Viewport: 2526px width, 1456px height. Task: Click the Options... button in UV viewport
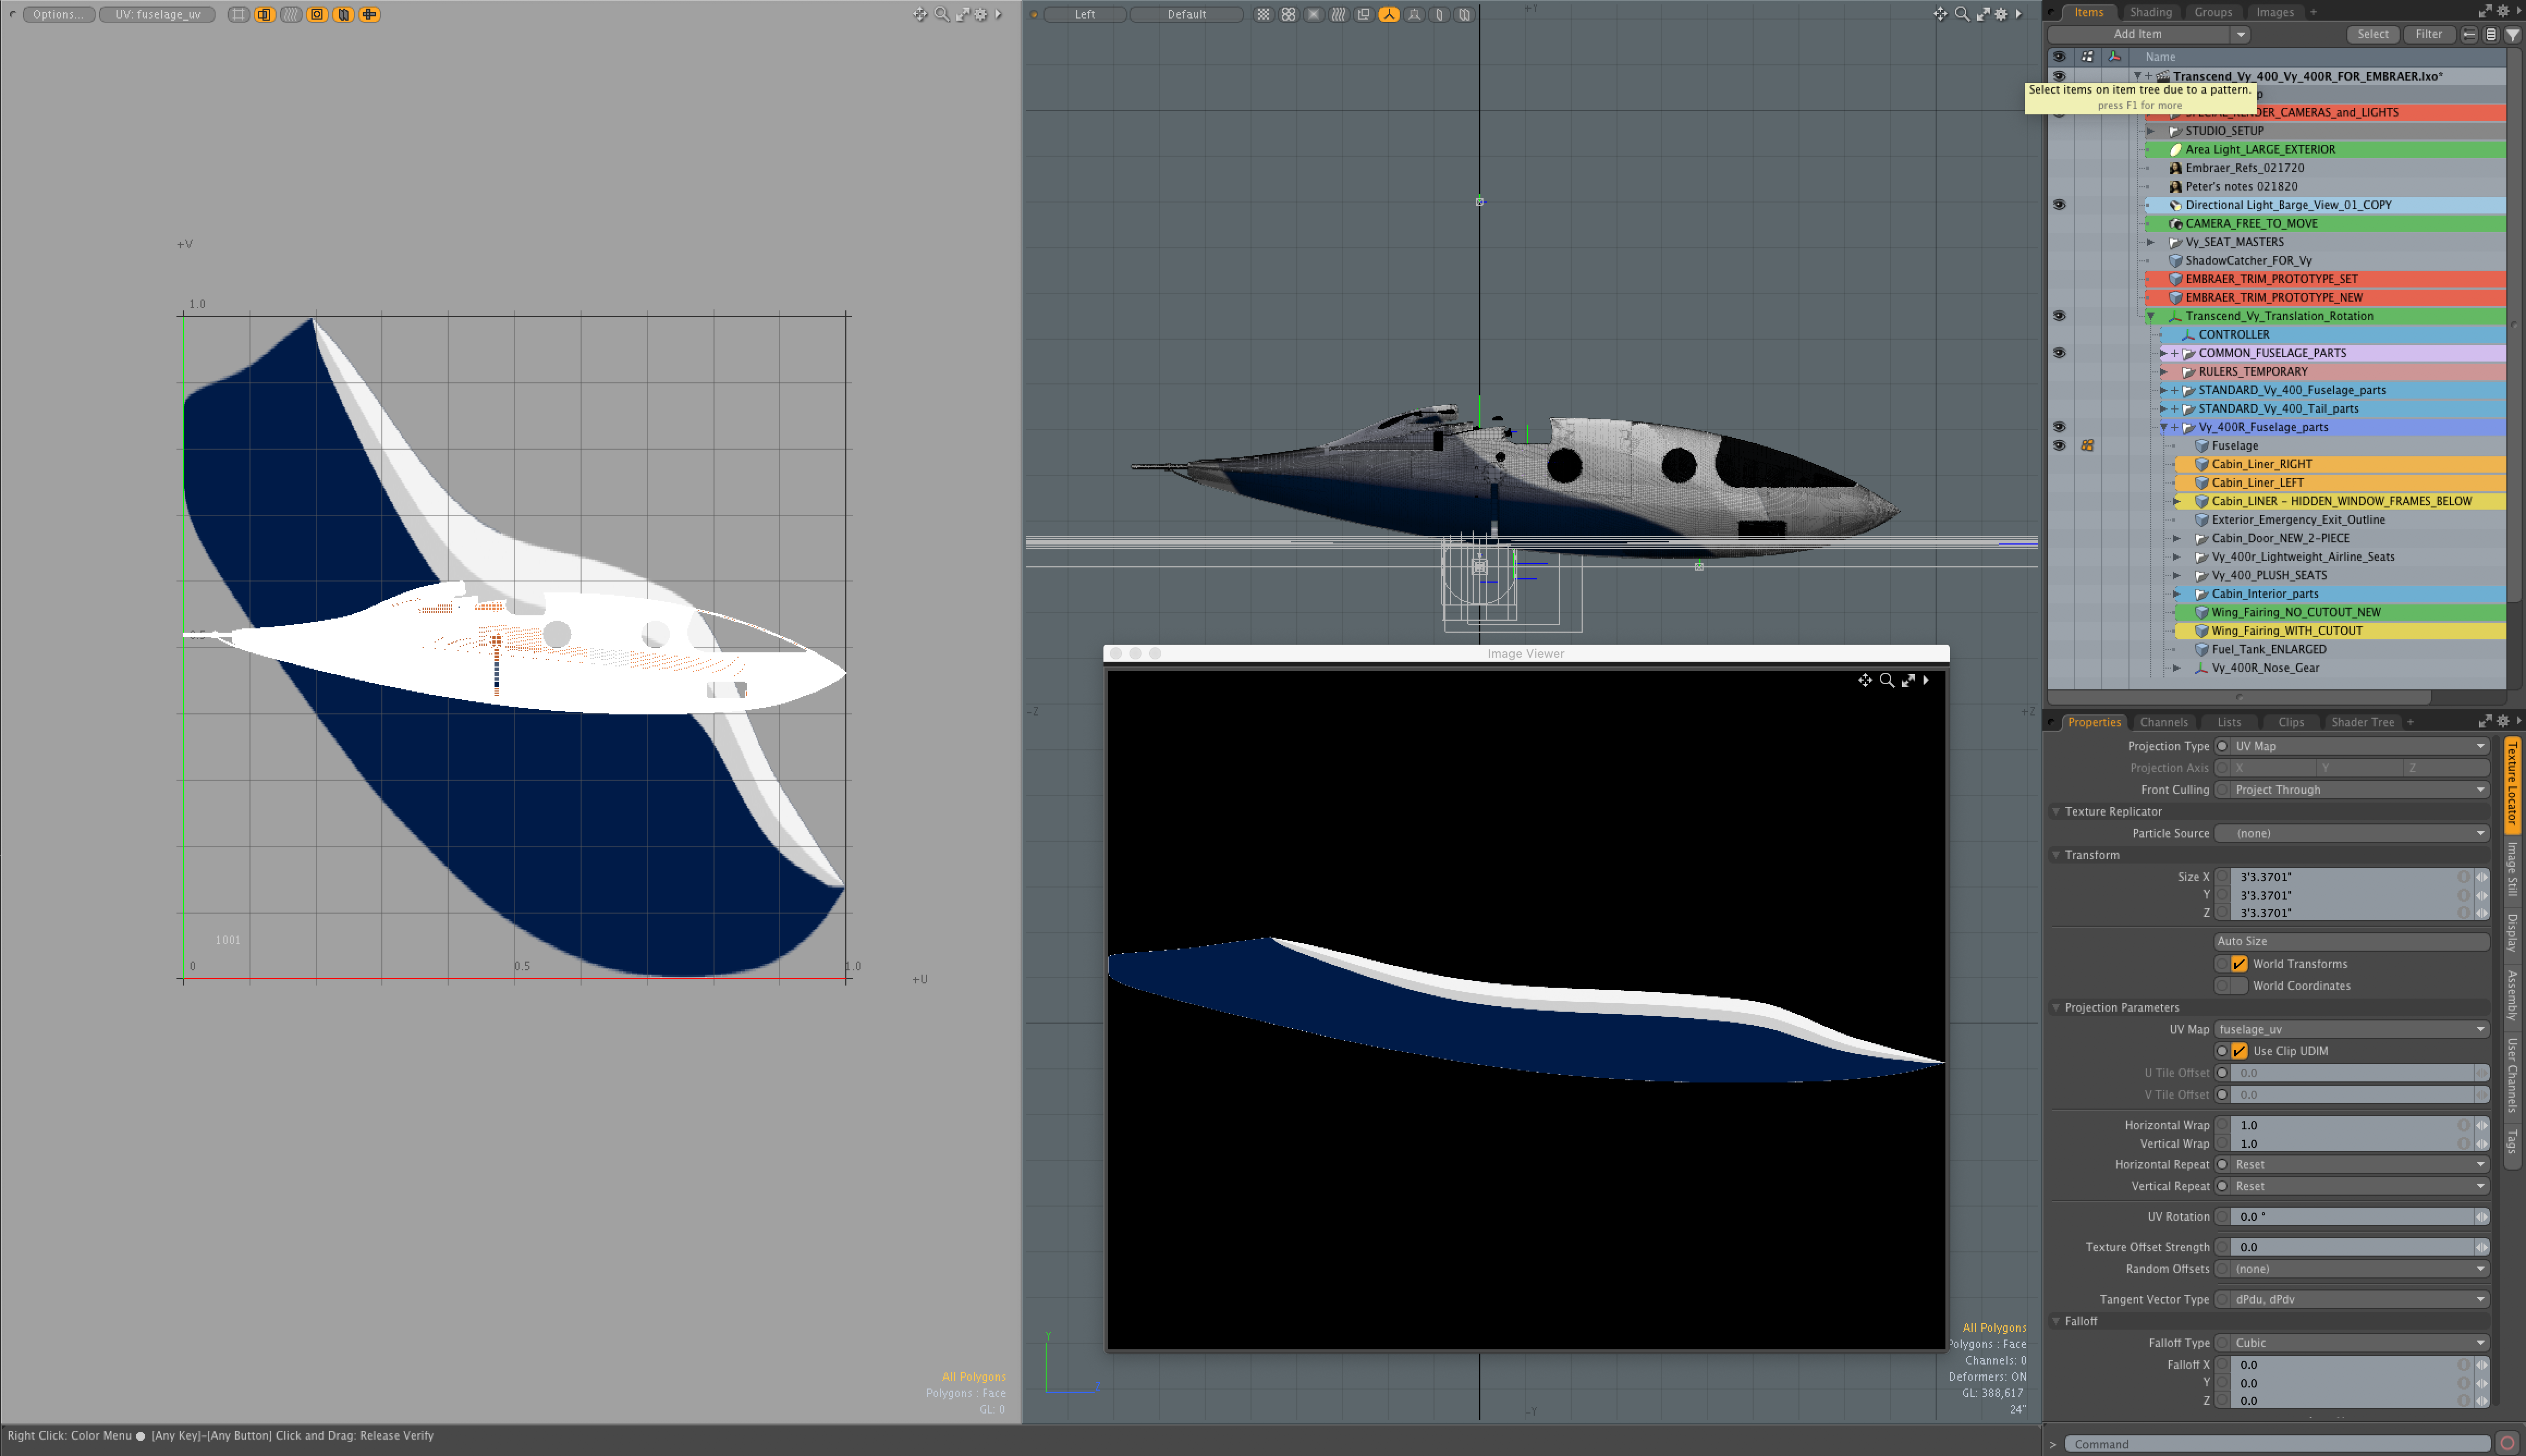(x=58, y=14)
